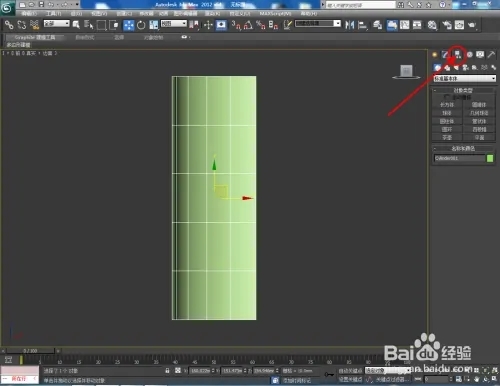This screenshot has width=500, height=386.
Task: Select the Lights create category
Action: click(456, 68)
